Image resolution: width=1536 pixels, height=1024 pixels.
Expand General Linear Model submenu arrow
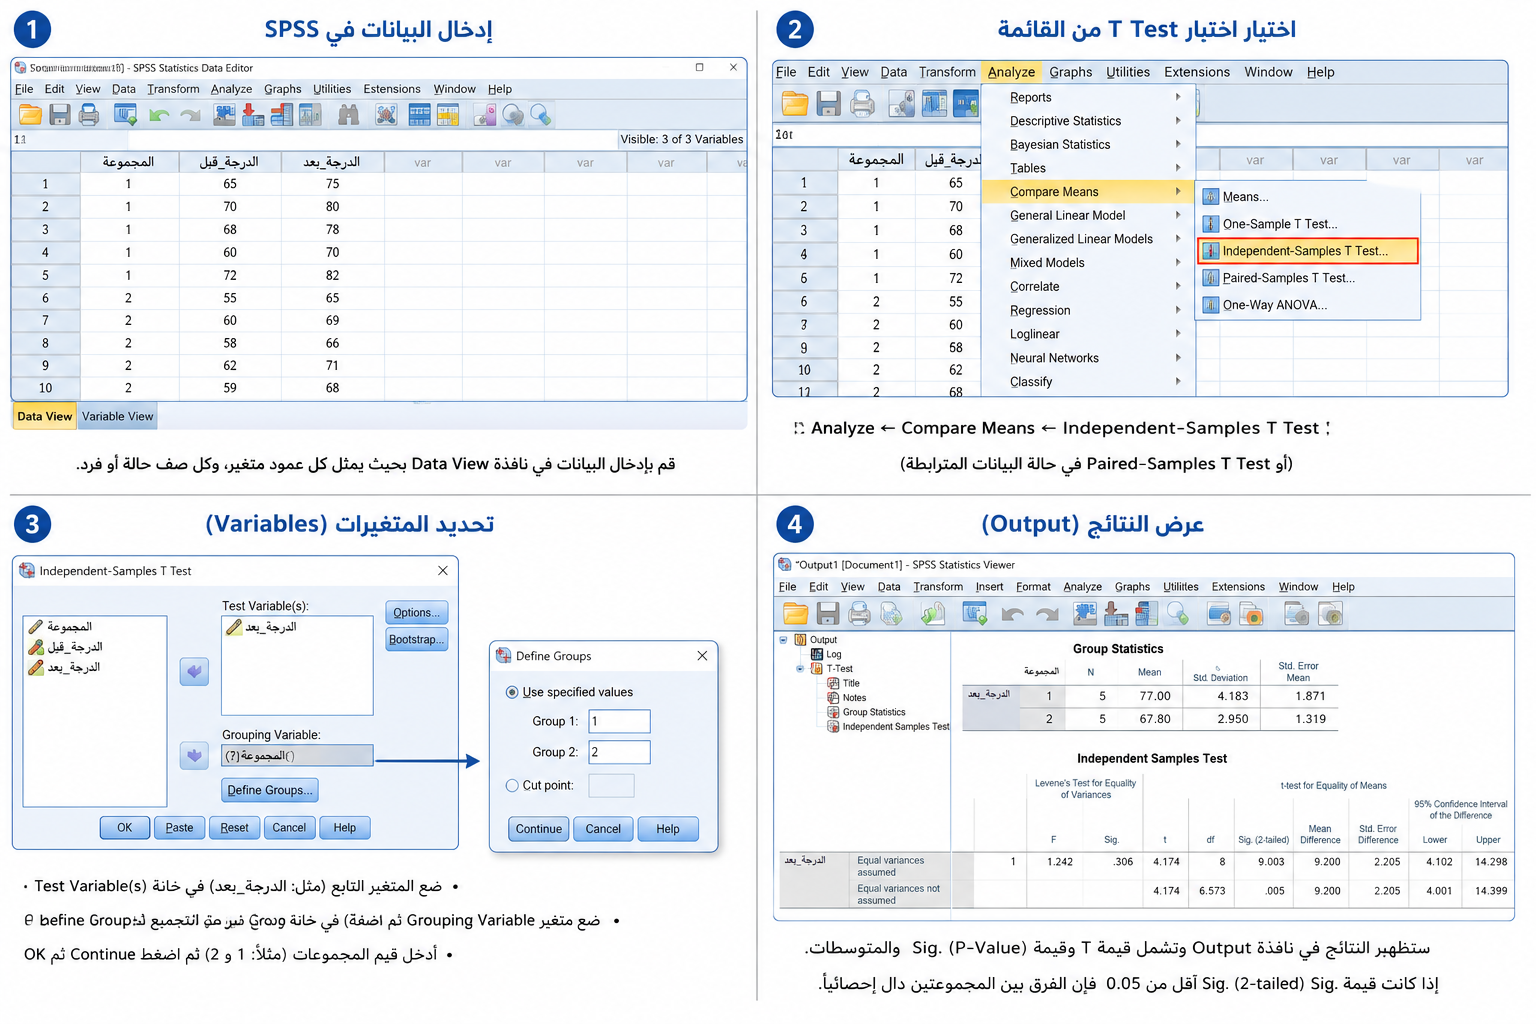[1178, 215]
